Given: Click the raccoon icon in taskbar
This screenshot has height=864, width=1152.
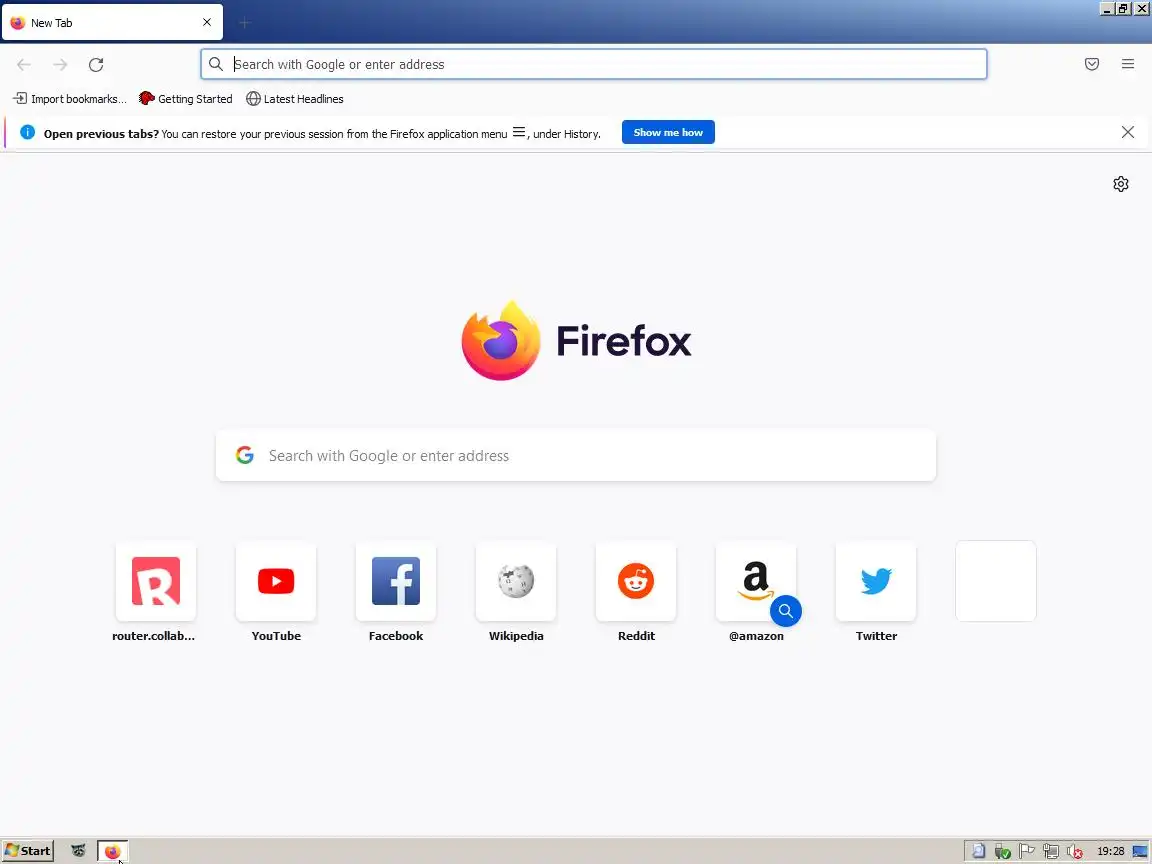Looking at the screenshot, I should point(79,851).
